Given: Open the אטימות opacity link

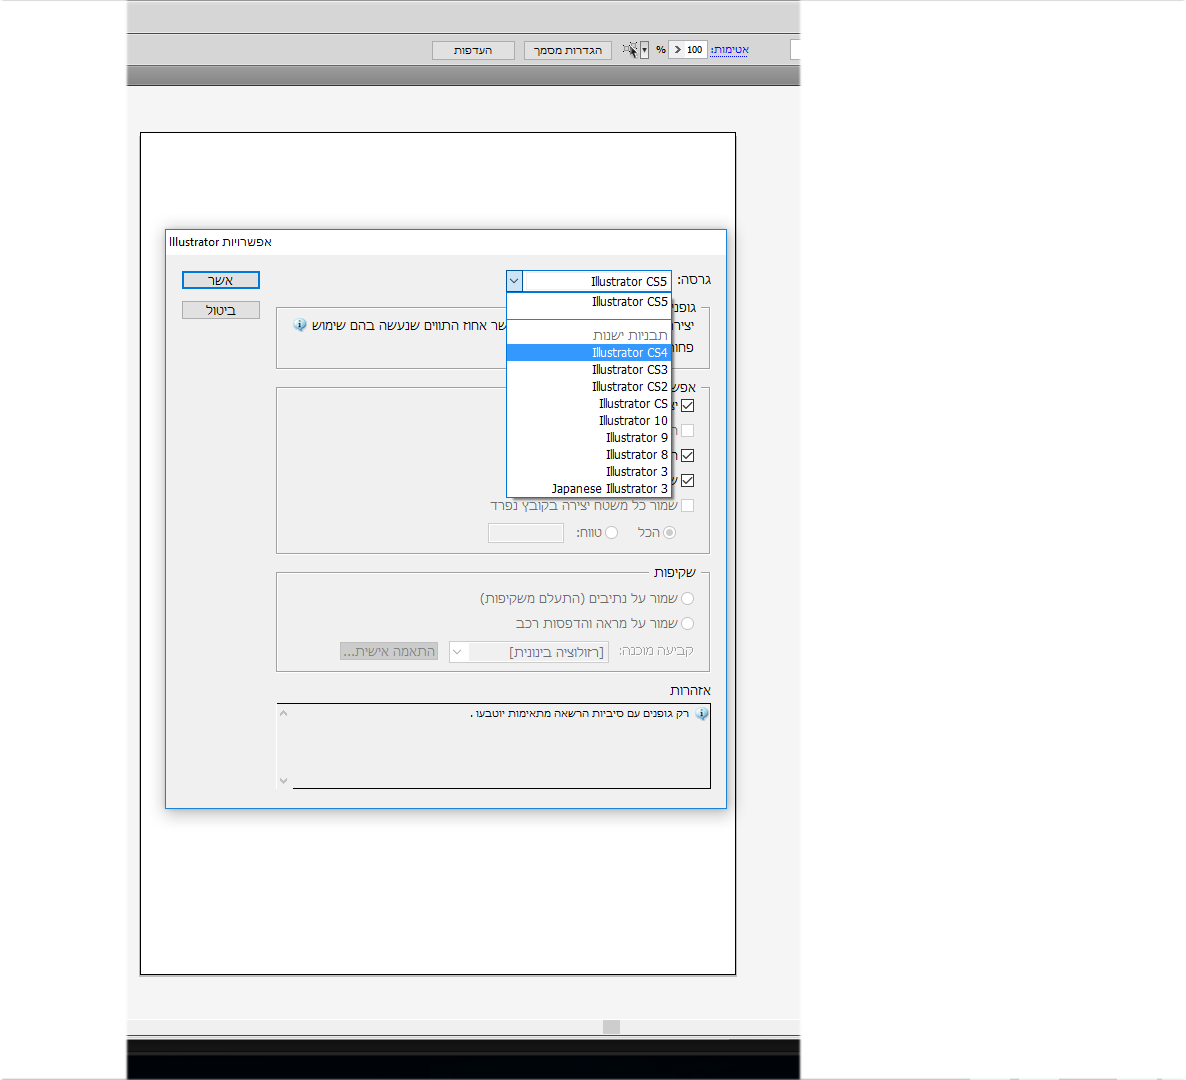Looking at the screenshot, I should tap(730, 50).
